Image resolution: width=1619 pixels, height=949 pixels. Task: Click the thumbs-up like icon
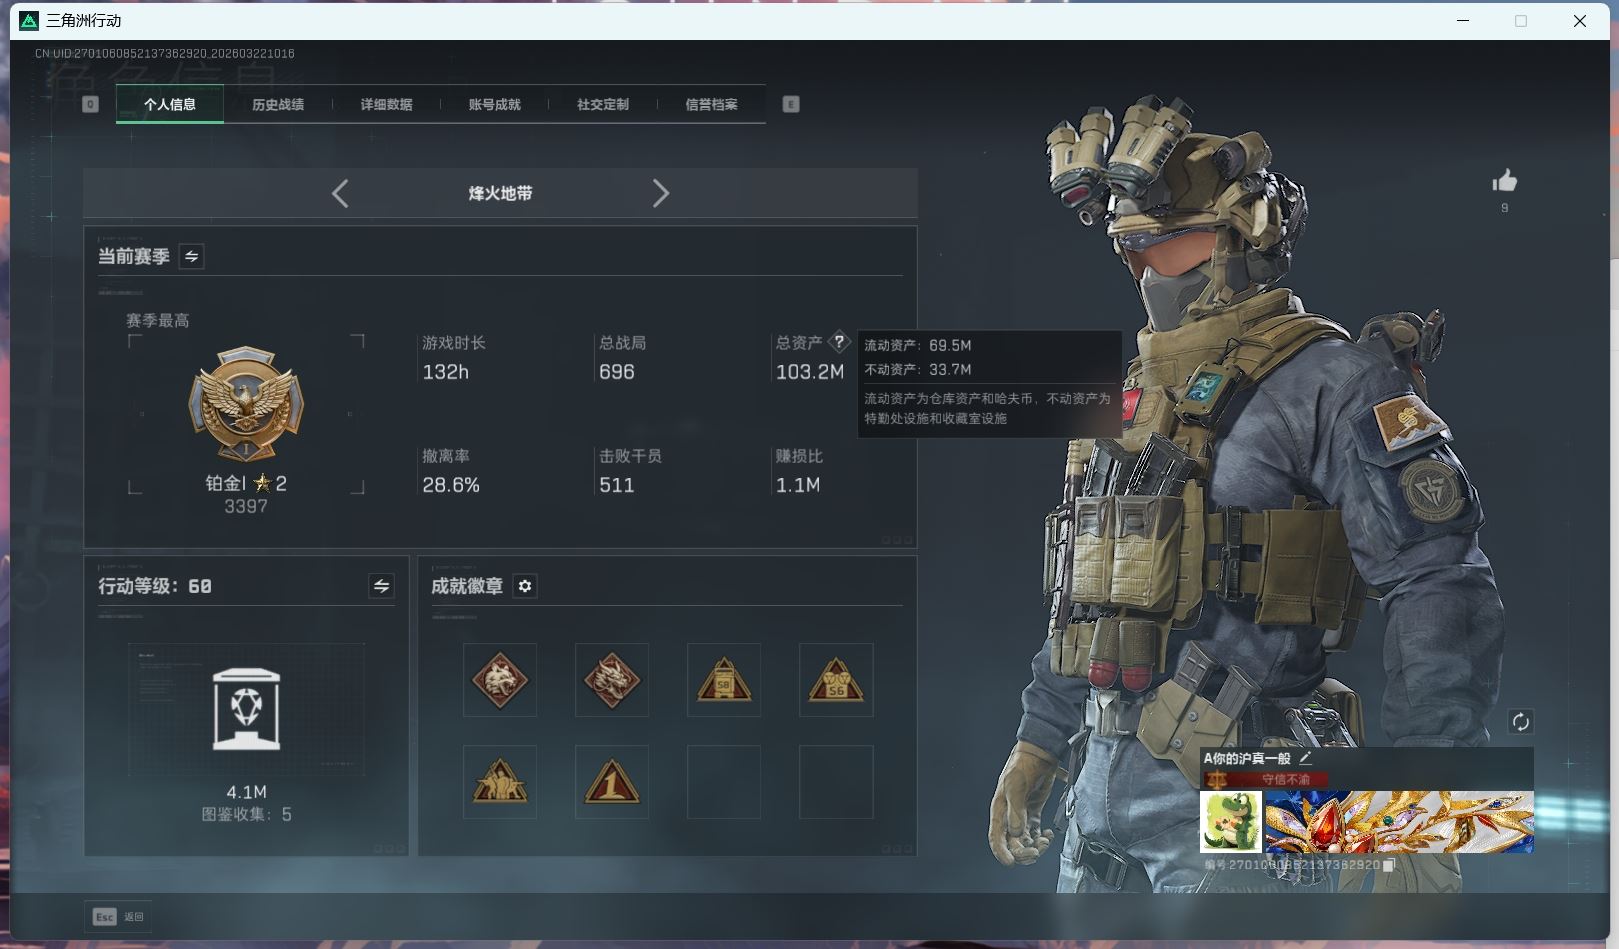coord(1504,181)
